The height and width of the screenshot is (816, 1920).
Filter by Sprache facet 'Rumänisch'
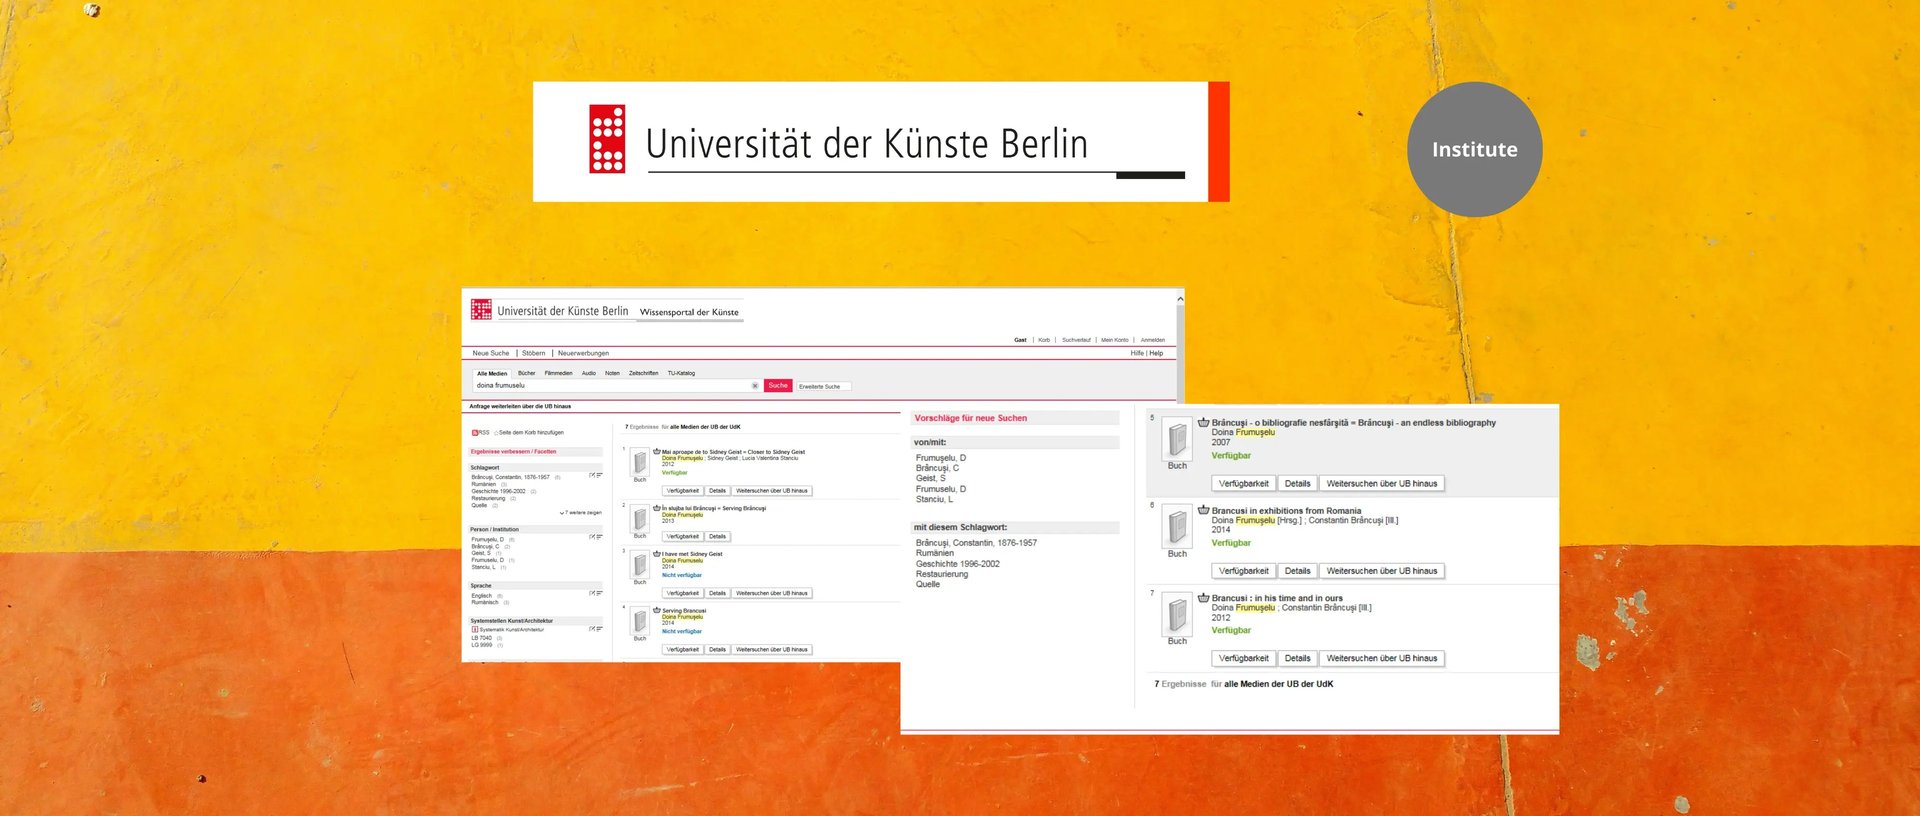coord(485,603)
